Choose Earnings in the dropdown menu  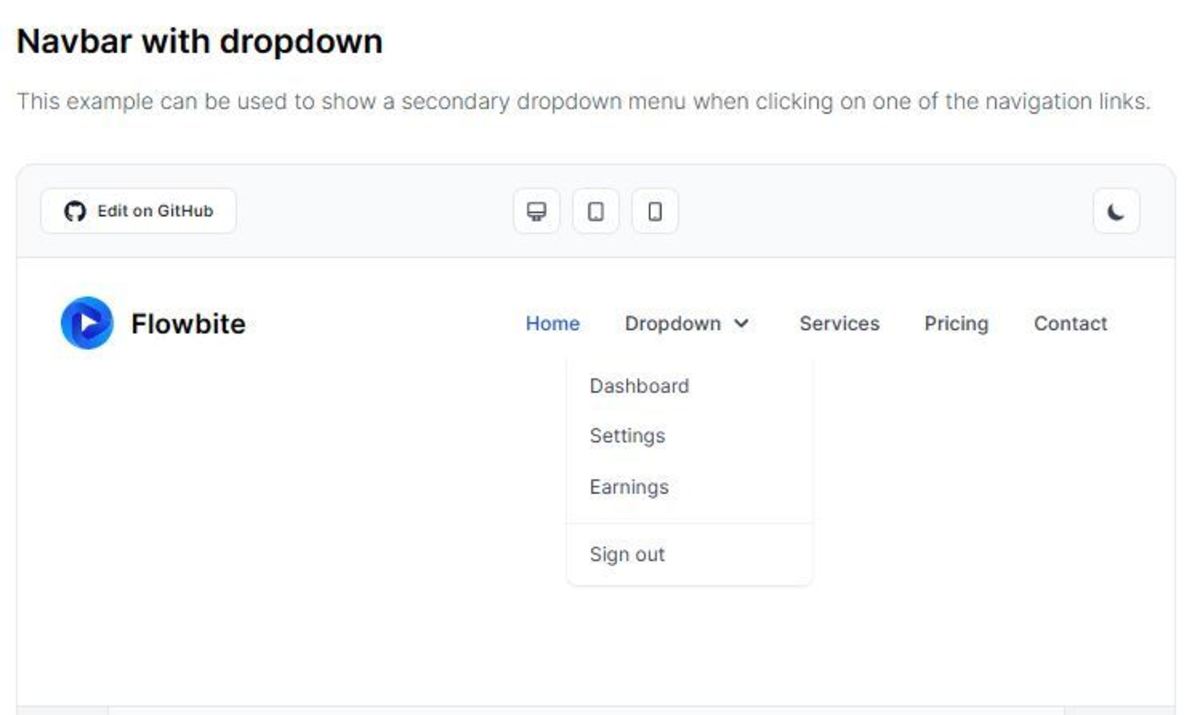[629, 487]
